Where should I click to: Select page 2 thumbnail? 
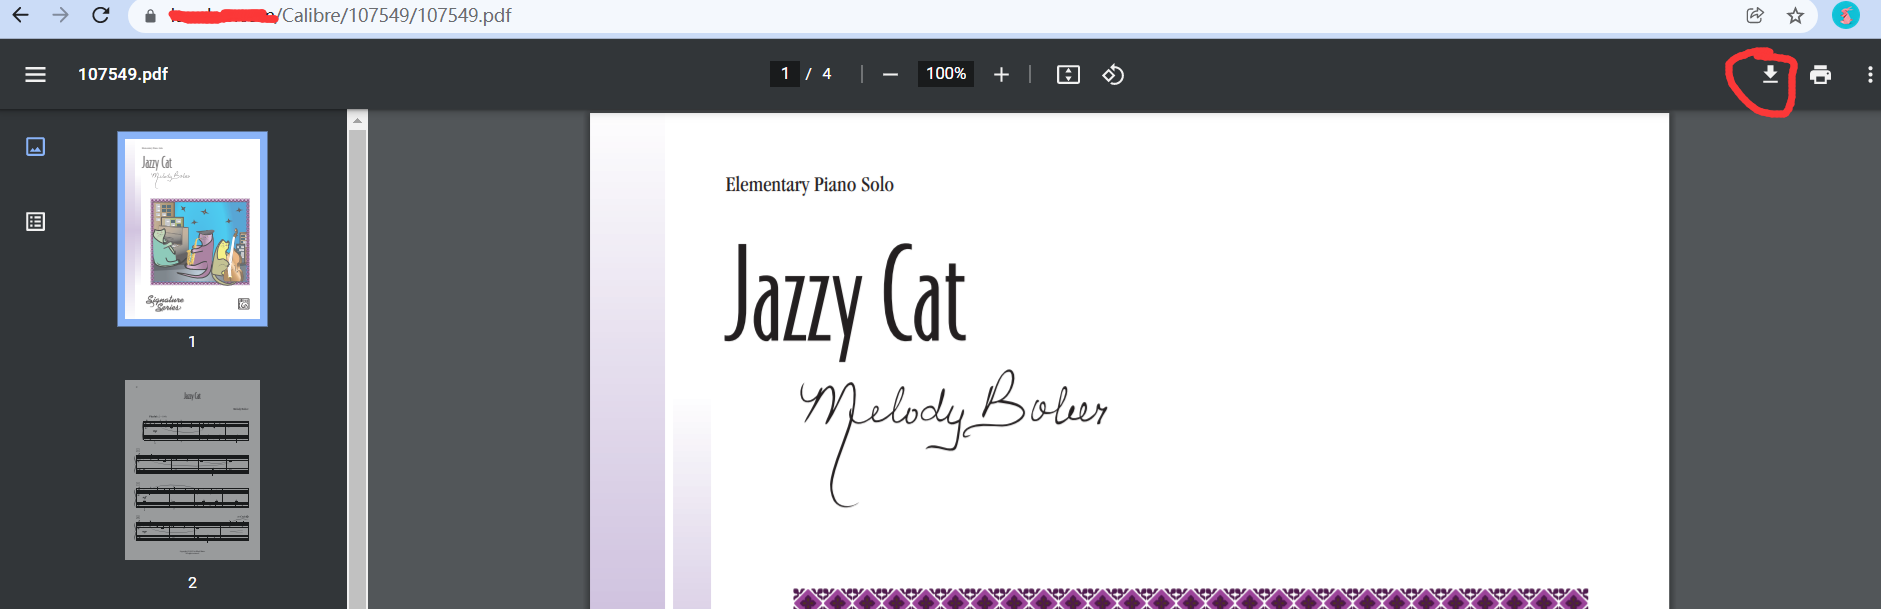point(192,470)
